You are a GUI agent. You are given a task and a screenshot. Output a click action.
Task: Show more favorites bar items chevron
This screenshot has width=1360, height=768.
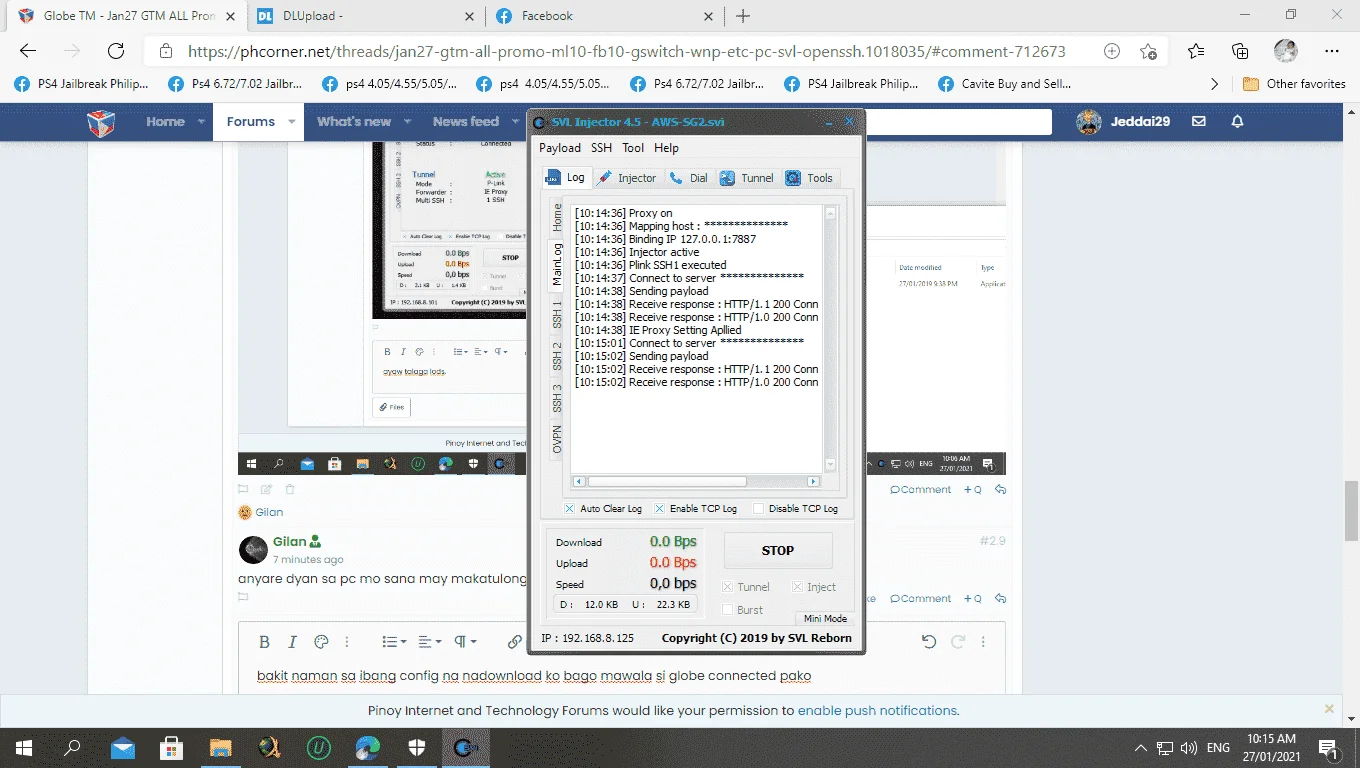coord(1215,84)
